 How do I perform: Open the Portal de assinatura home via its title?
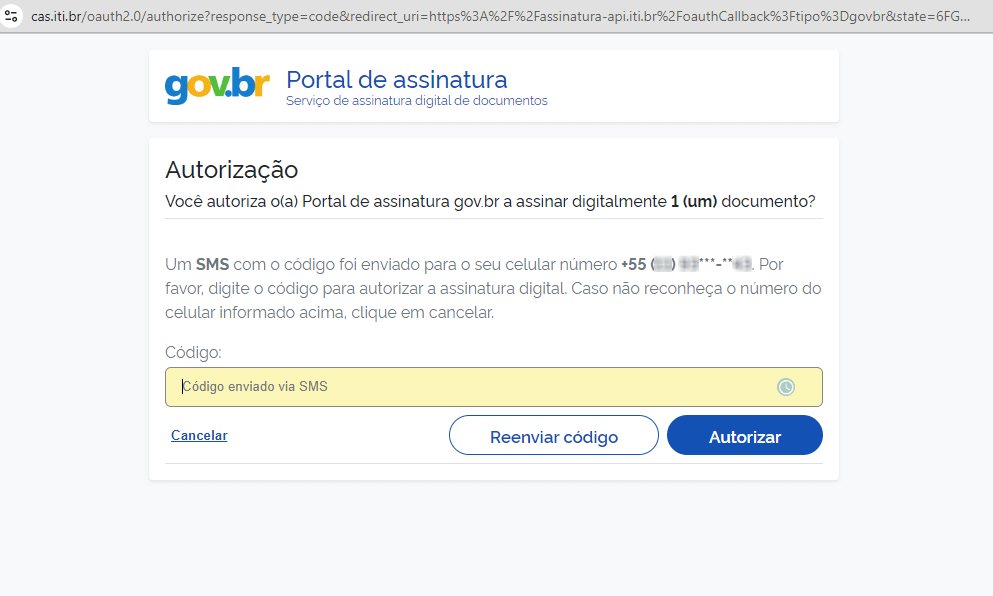397,80
